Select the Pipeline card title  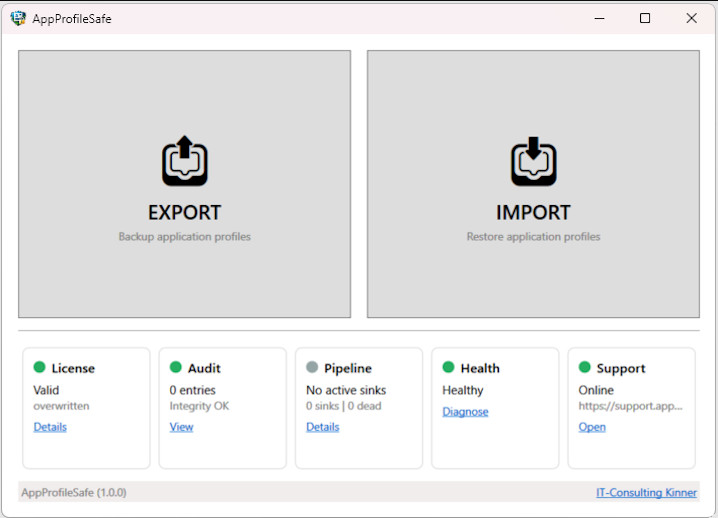[x=347, y=369]
